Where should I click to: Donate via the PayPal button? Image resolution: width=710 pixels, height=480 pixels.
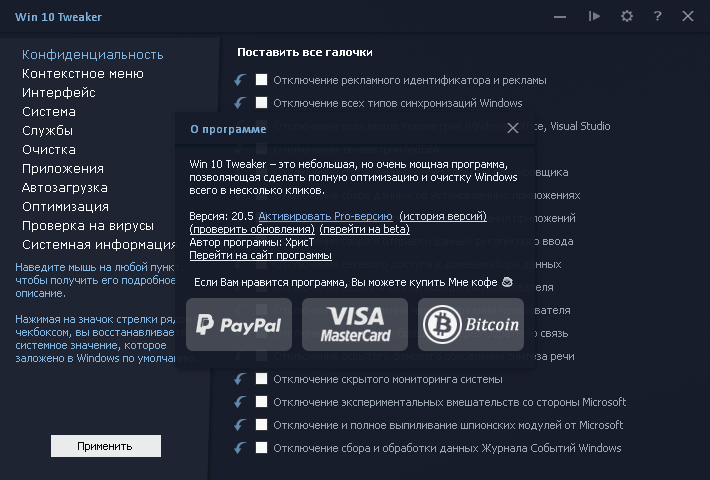239,324
